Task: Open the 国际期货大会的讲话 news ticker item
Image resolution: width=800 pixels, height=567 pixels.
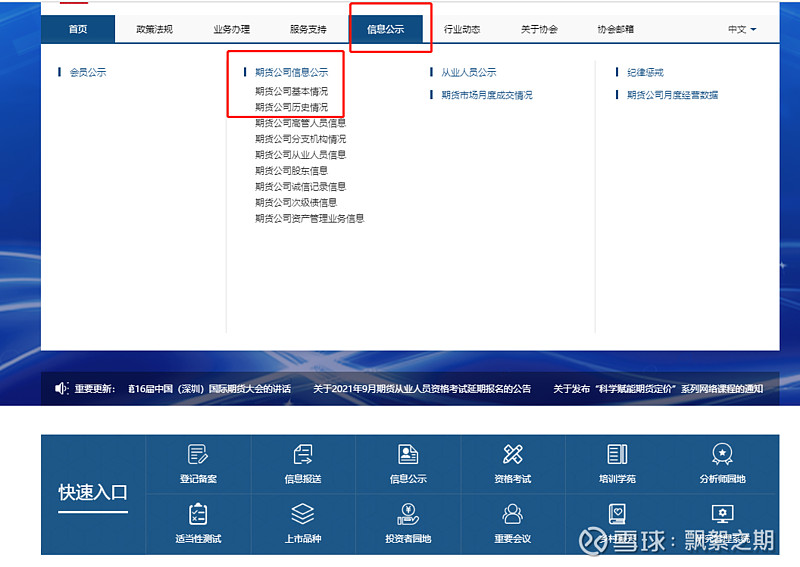Action: pos(210,389)
